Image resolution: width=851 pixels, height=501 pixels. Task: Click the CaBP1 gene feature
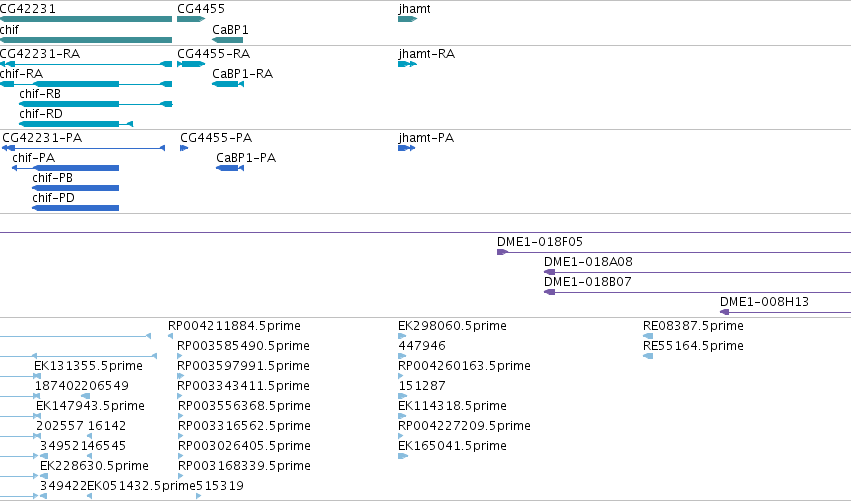click(x=227, y=40)
